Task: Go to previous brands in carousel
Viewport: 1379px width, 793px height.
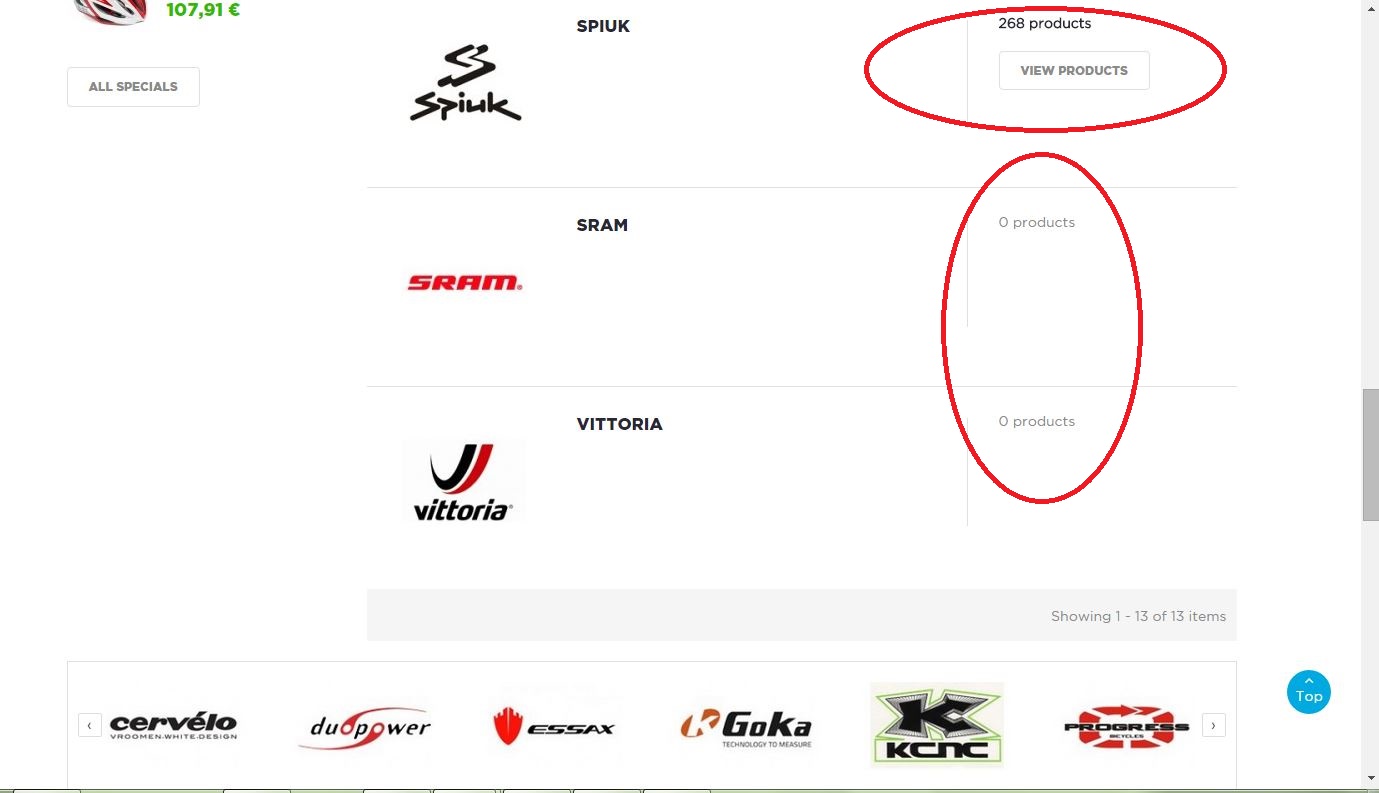Action: pos(90,725)
